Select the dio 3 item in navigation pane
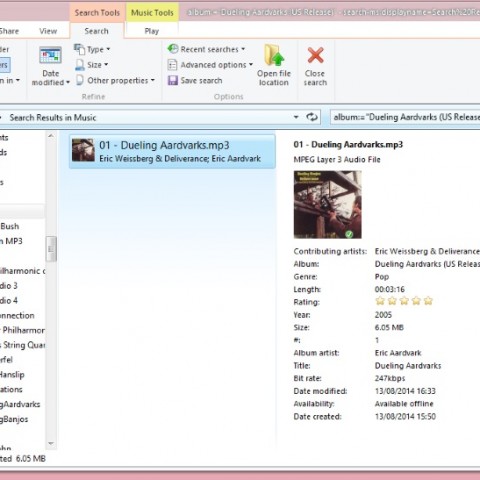This screenshot has height=480, width=480. click(x=9, y=286)
